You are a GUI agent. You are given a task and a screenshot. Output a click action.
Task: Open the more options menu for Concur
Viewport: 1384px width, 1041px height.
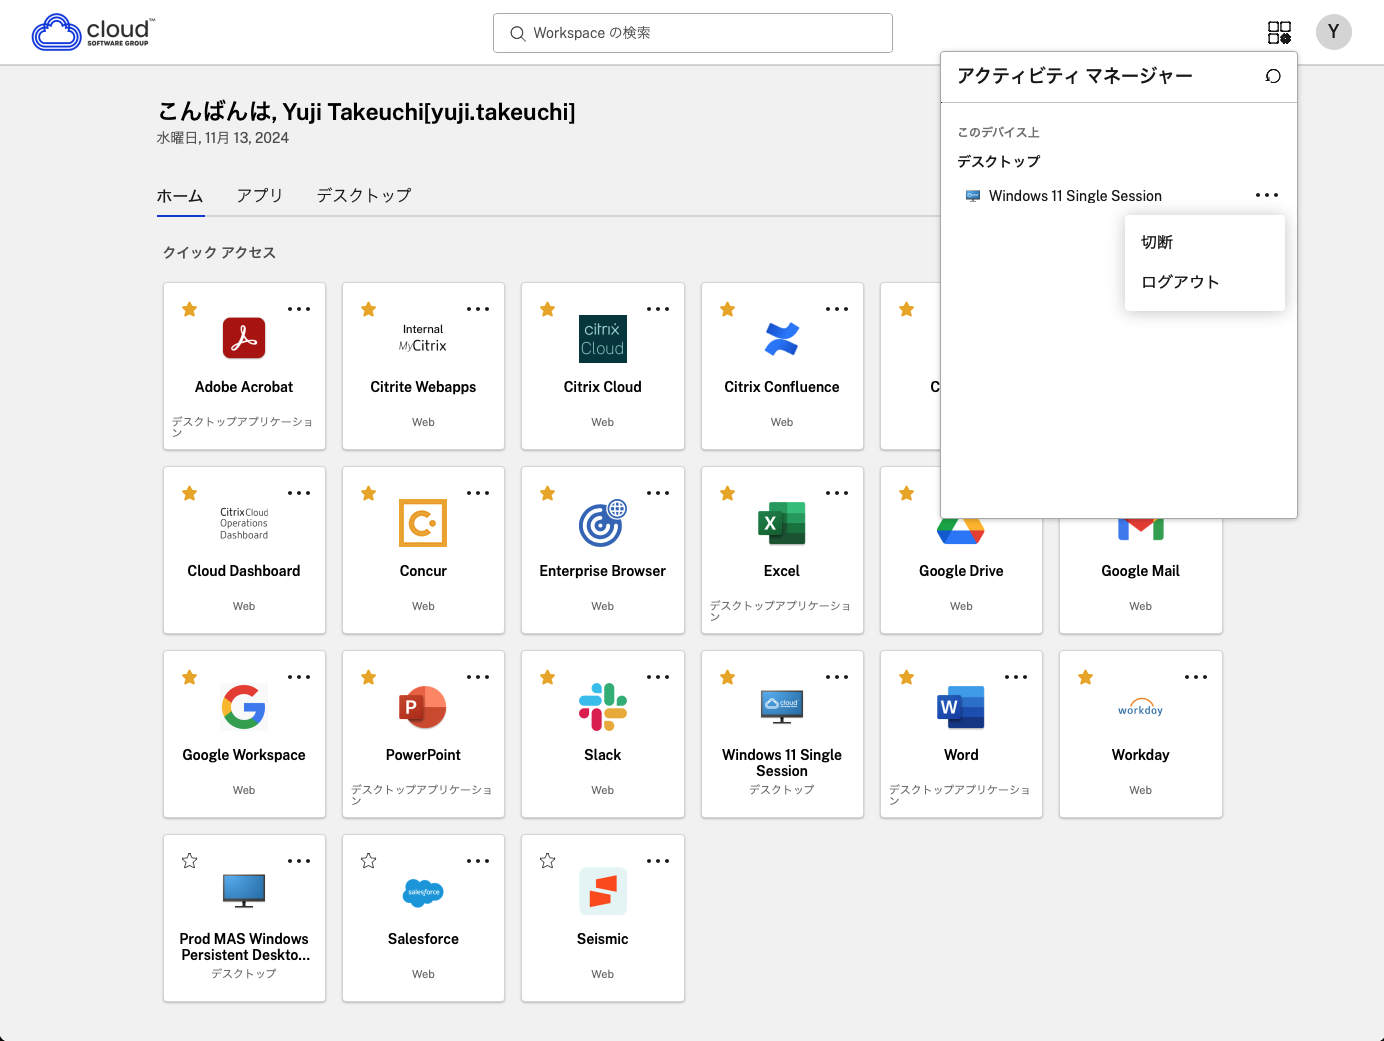478,493
